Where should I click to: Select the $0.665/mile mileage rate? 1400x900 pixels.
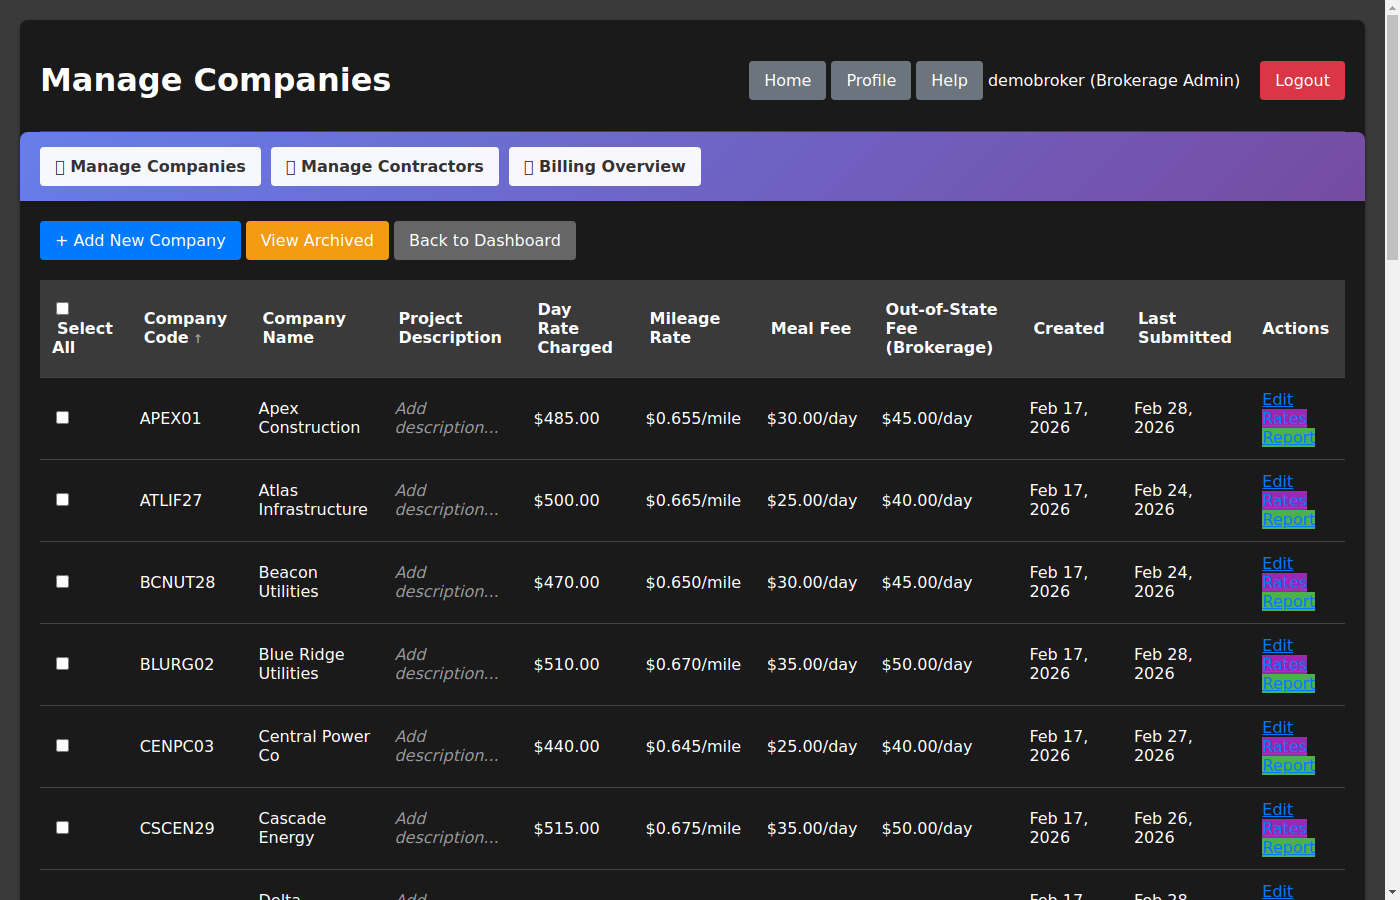(693, 500)
